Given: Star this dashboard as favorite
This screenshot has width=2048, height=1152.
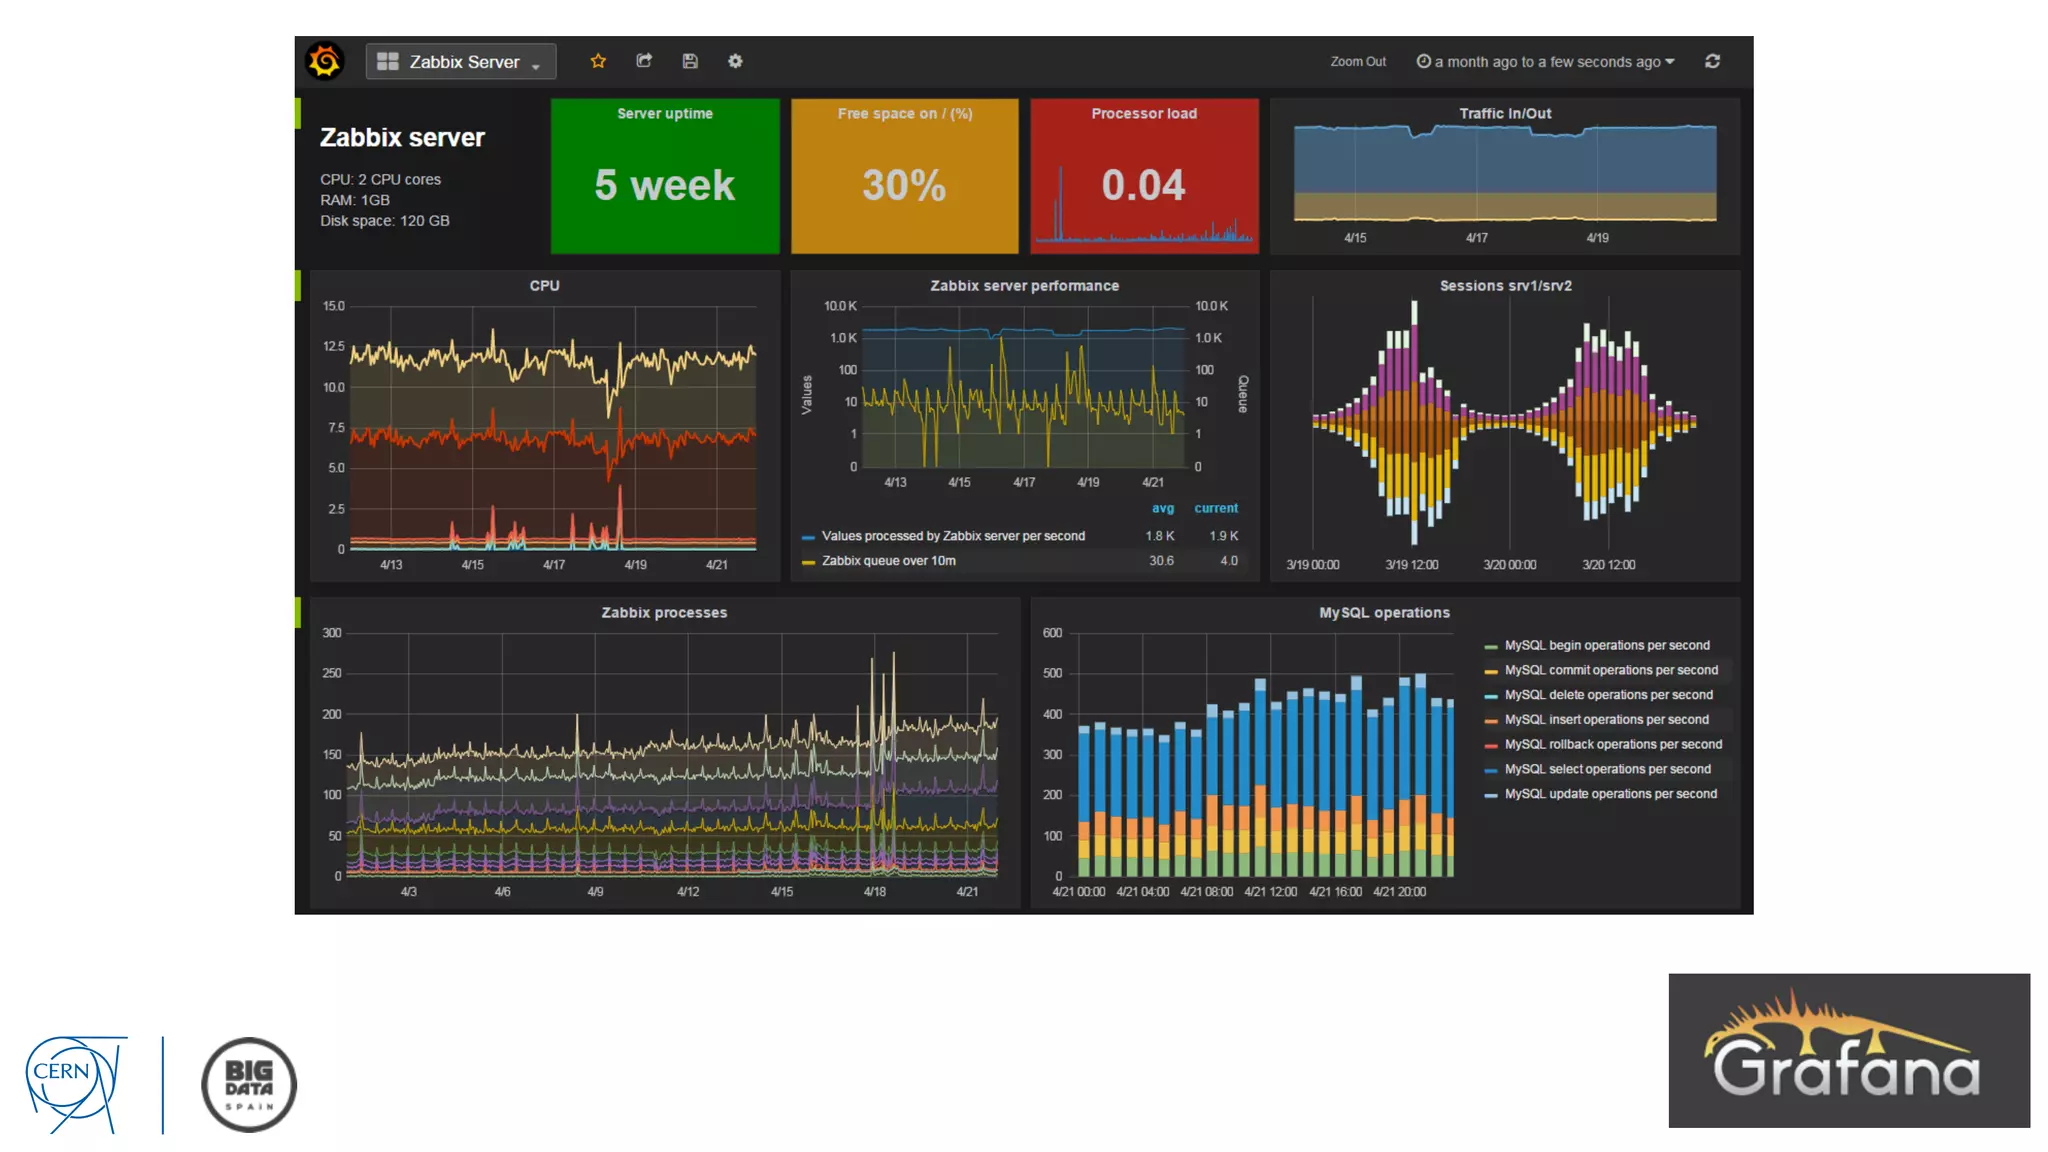Looking at the screenshot, I should point(598,61).
